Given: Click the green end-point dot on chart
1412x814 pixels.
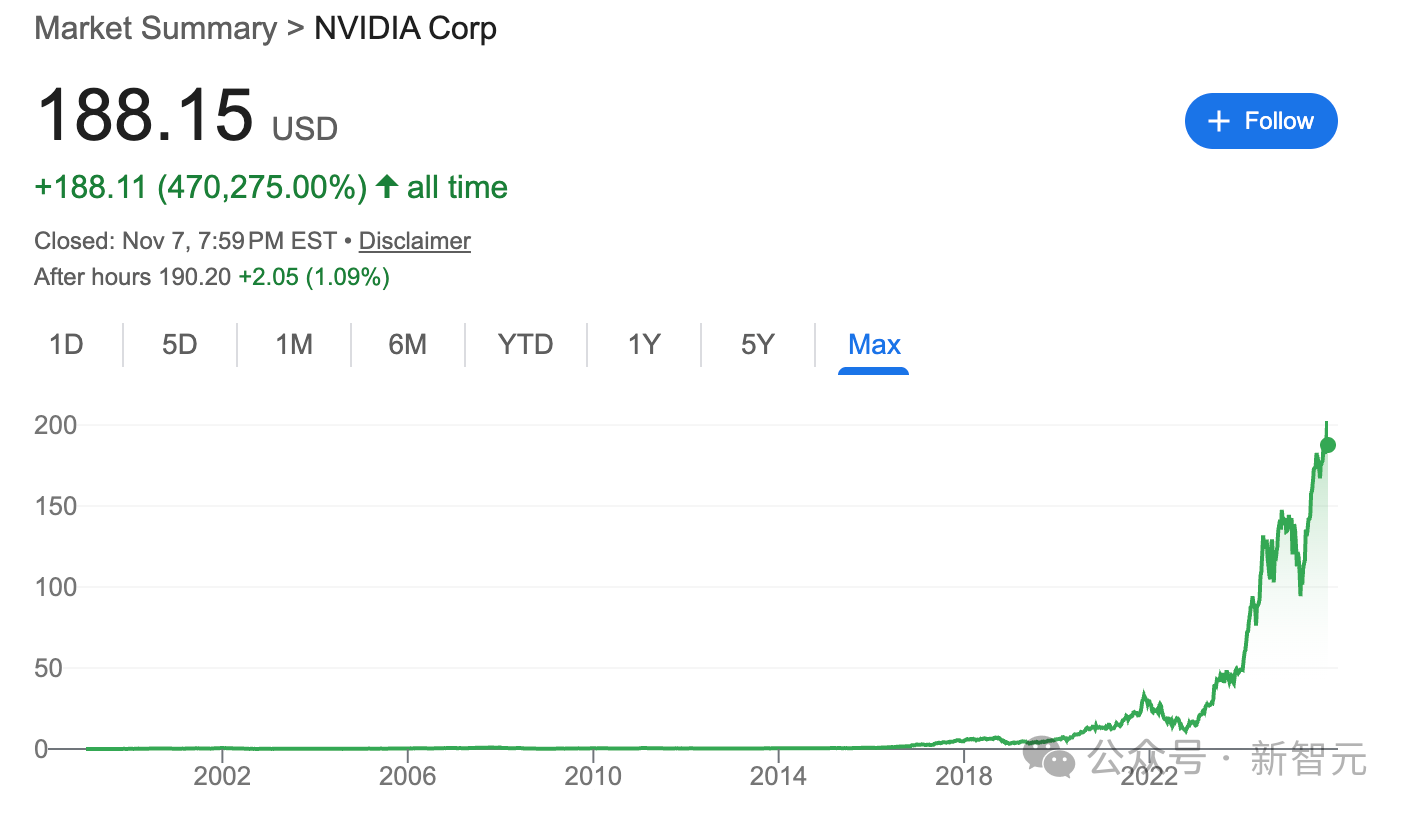Looking at the screenshot, I should coord(1327,445).
